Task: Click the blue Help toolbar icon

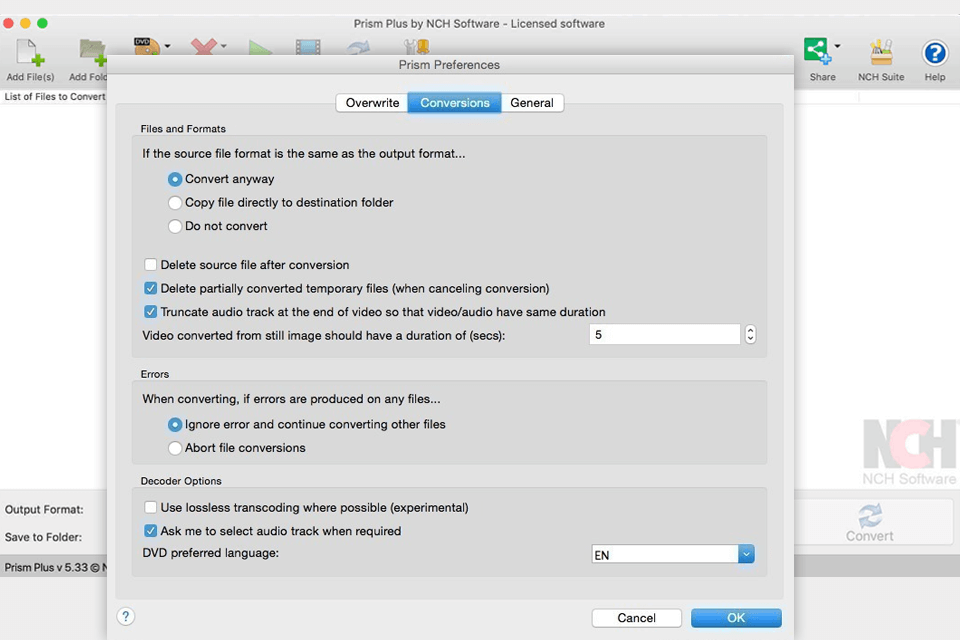Action: click(x=935, y=54)
